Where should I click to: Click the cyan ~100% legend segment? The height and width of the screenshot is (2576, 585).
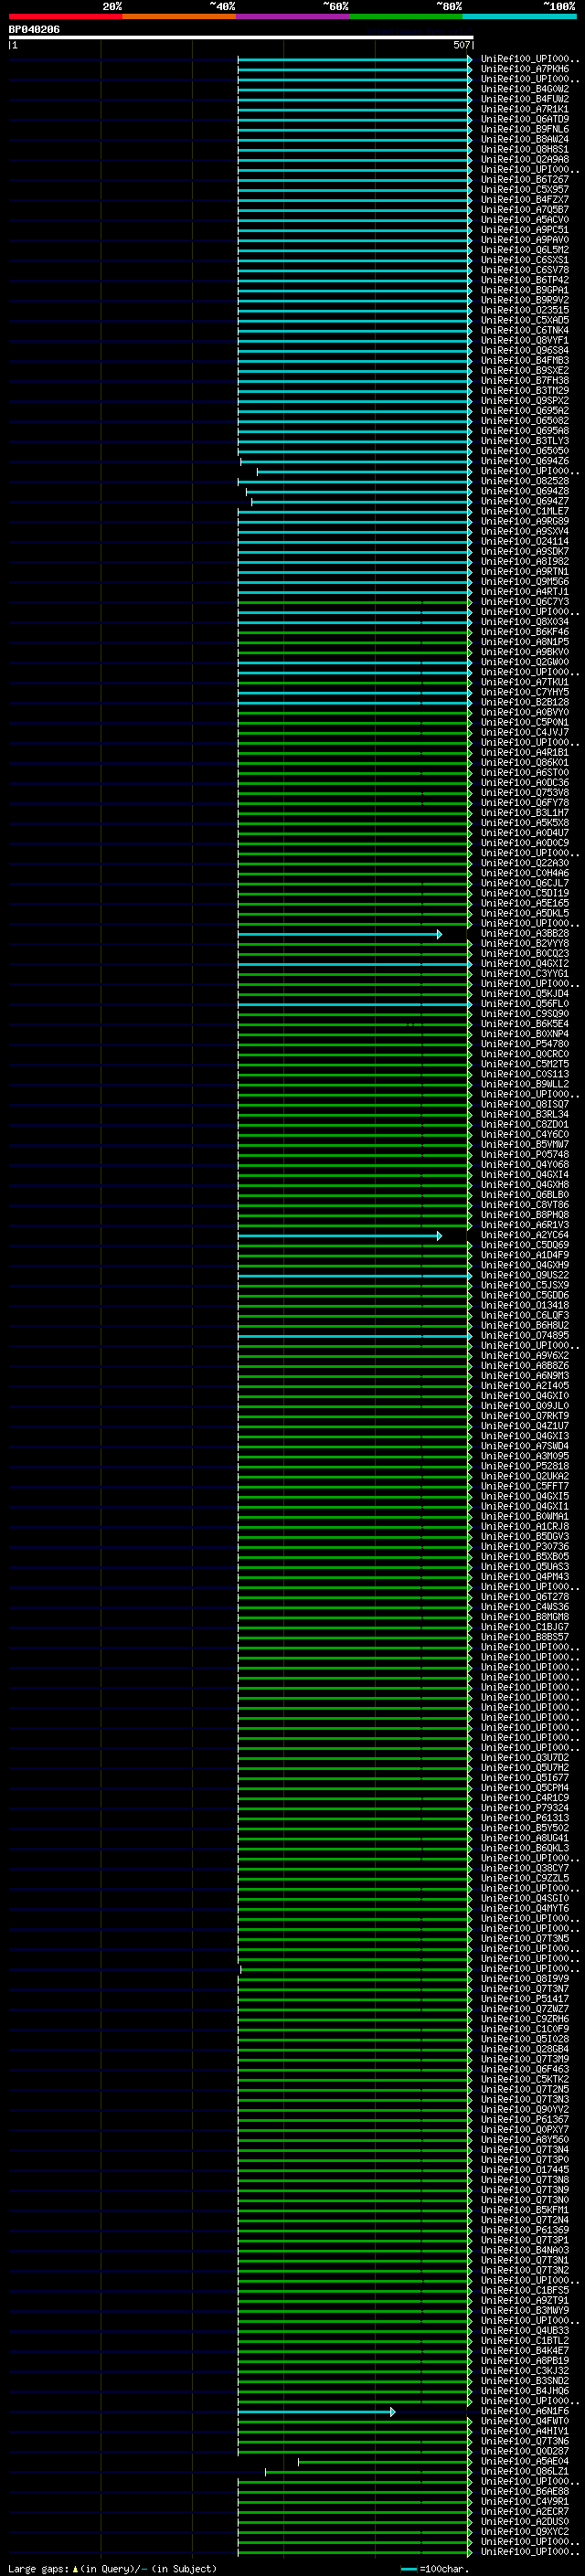[x=520, y=16]
